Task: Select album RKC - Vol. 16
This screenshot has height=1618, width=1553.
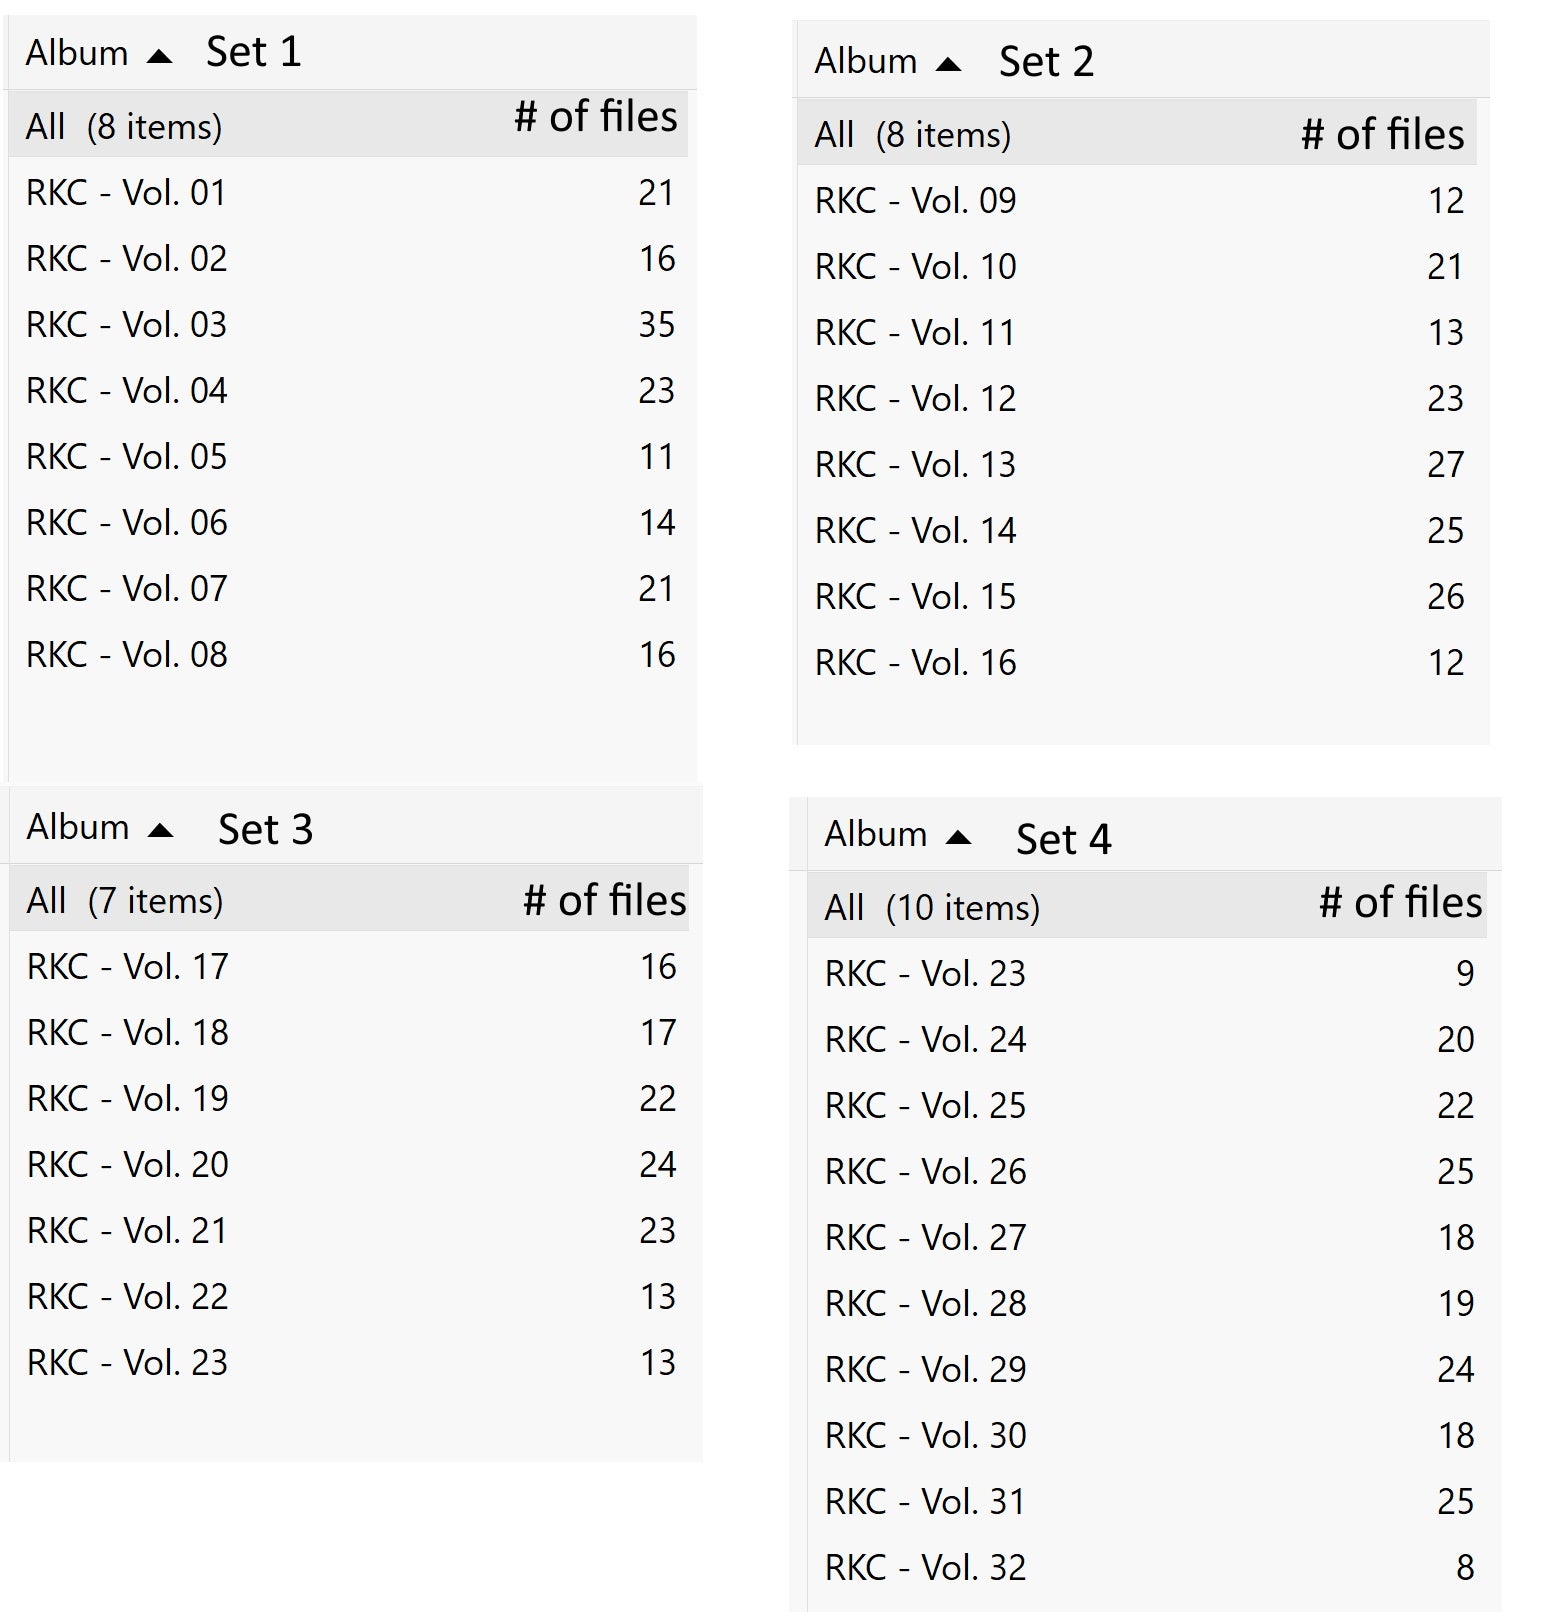Action: pos(916,663)
